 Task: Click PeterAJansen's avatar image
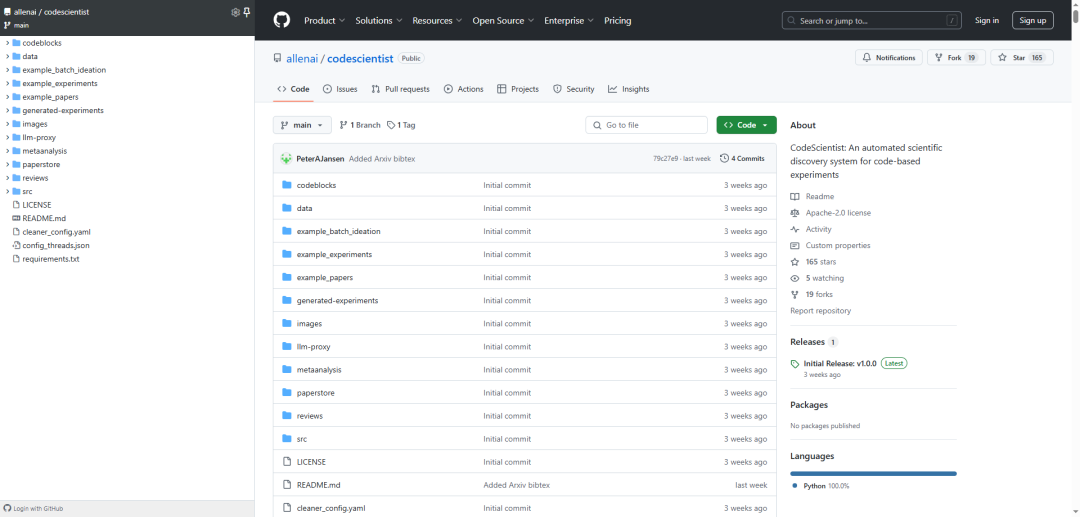click(x=287, y=158)
